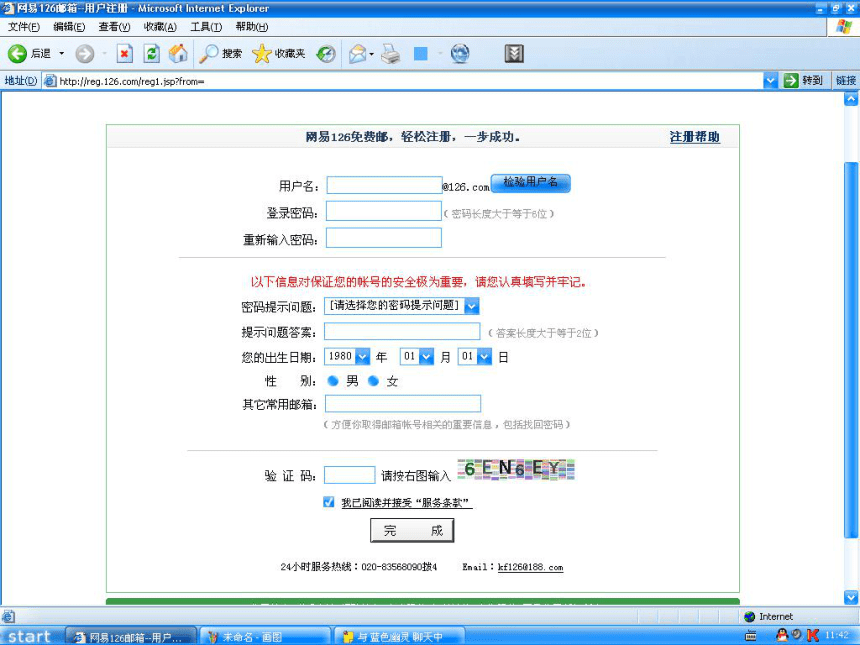Viewport: 860px width, 645px height.
Task: Click the Start button
Action: click(30, 636)
